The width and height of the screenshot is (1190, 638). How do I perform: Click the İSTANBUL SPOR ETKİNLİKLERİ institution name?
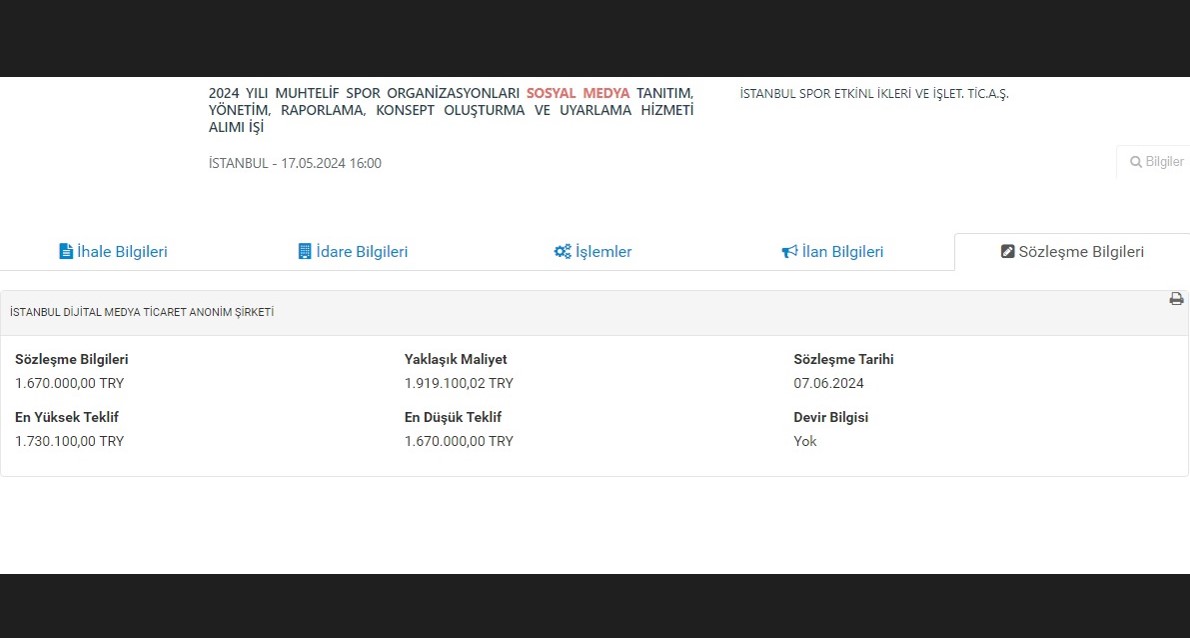pyautogui.click(x=874, y=94)
